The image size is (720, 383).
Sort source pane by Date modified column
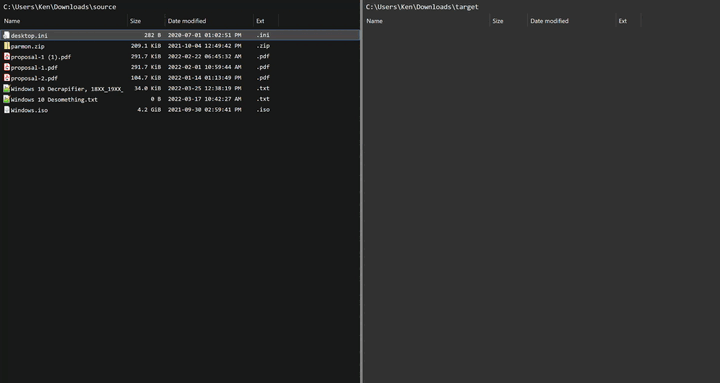click(187, 21)
